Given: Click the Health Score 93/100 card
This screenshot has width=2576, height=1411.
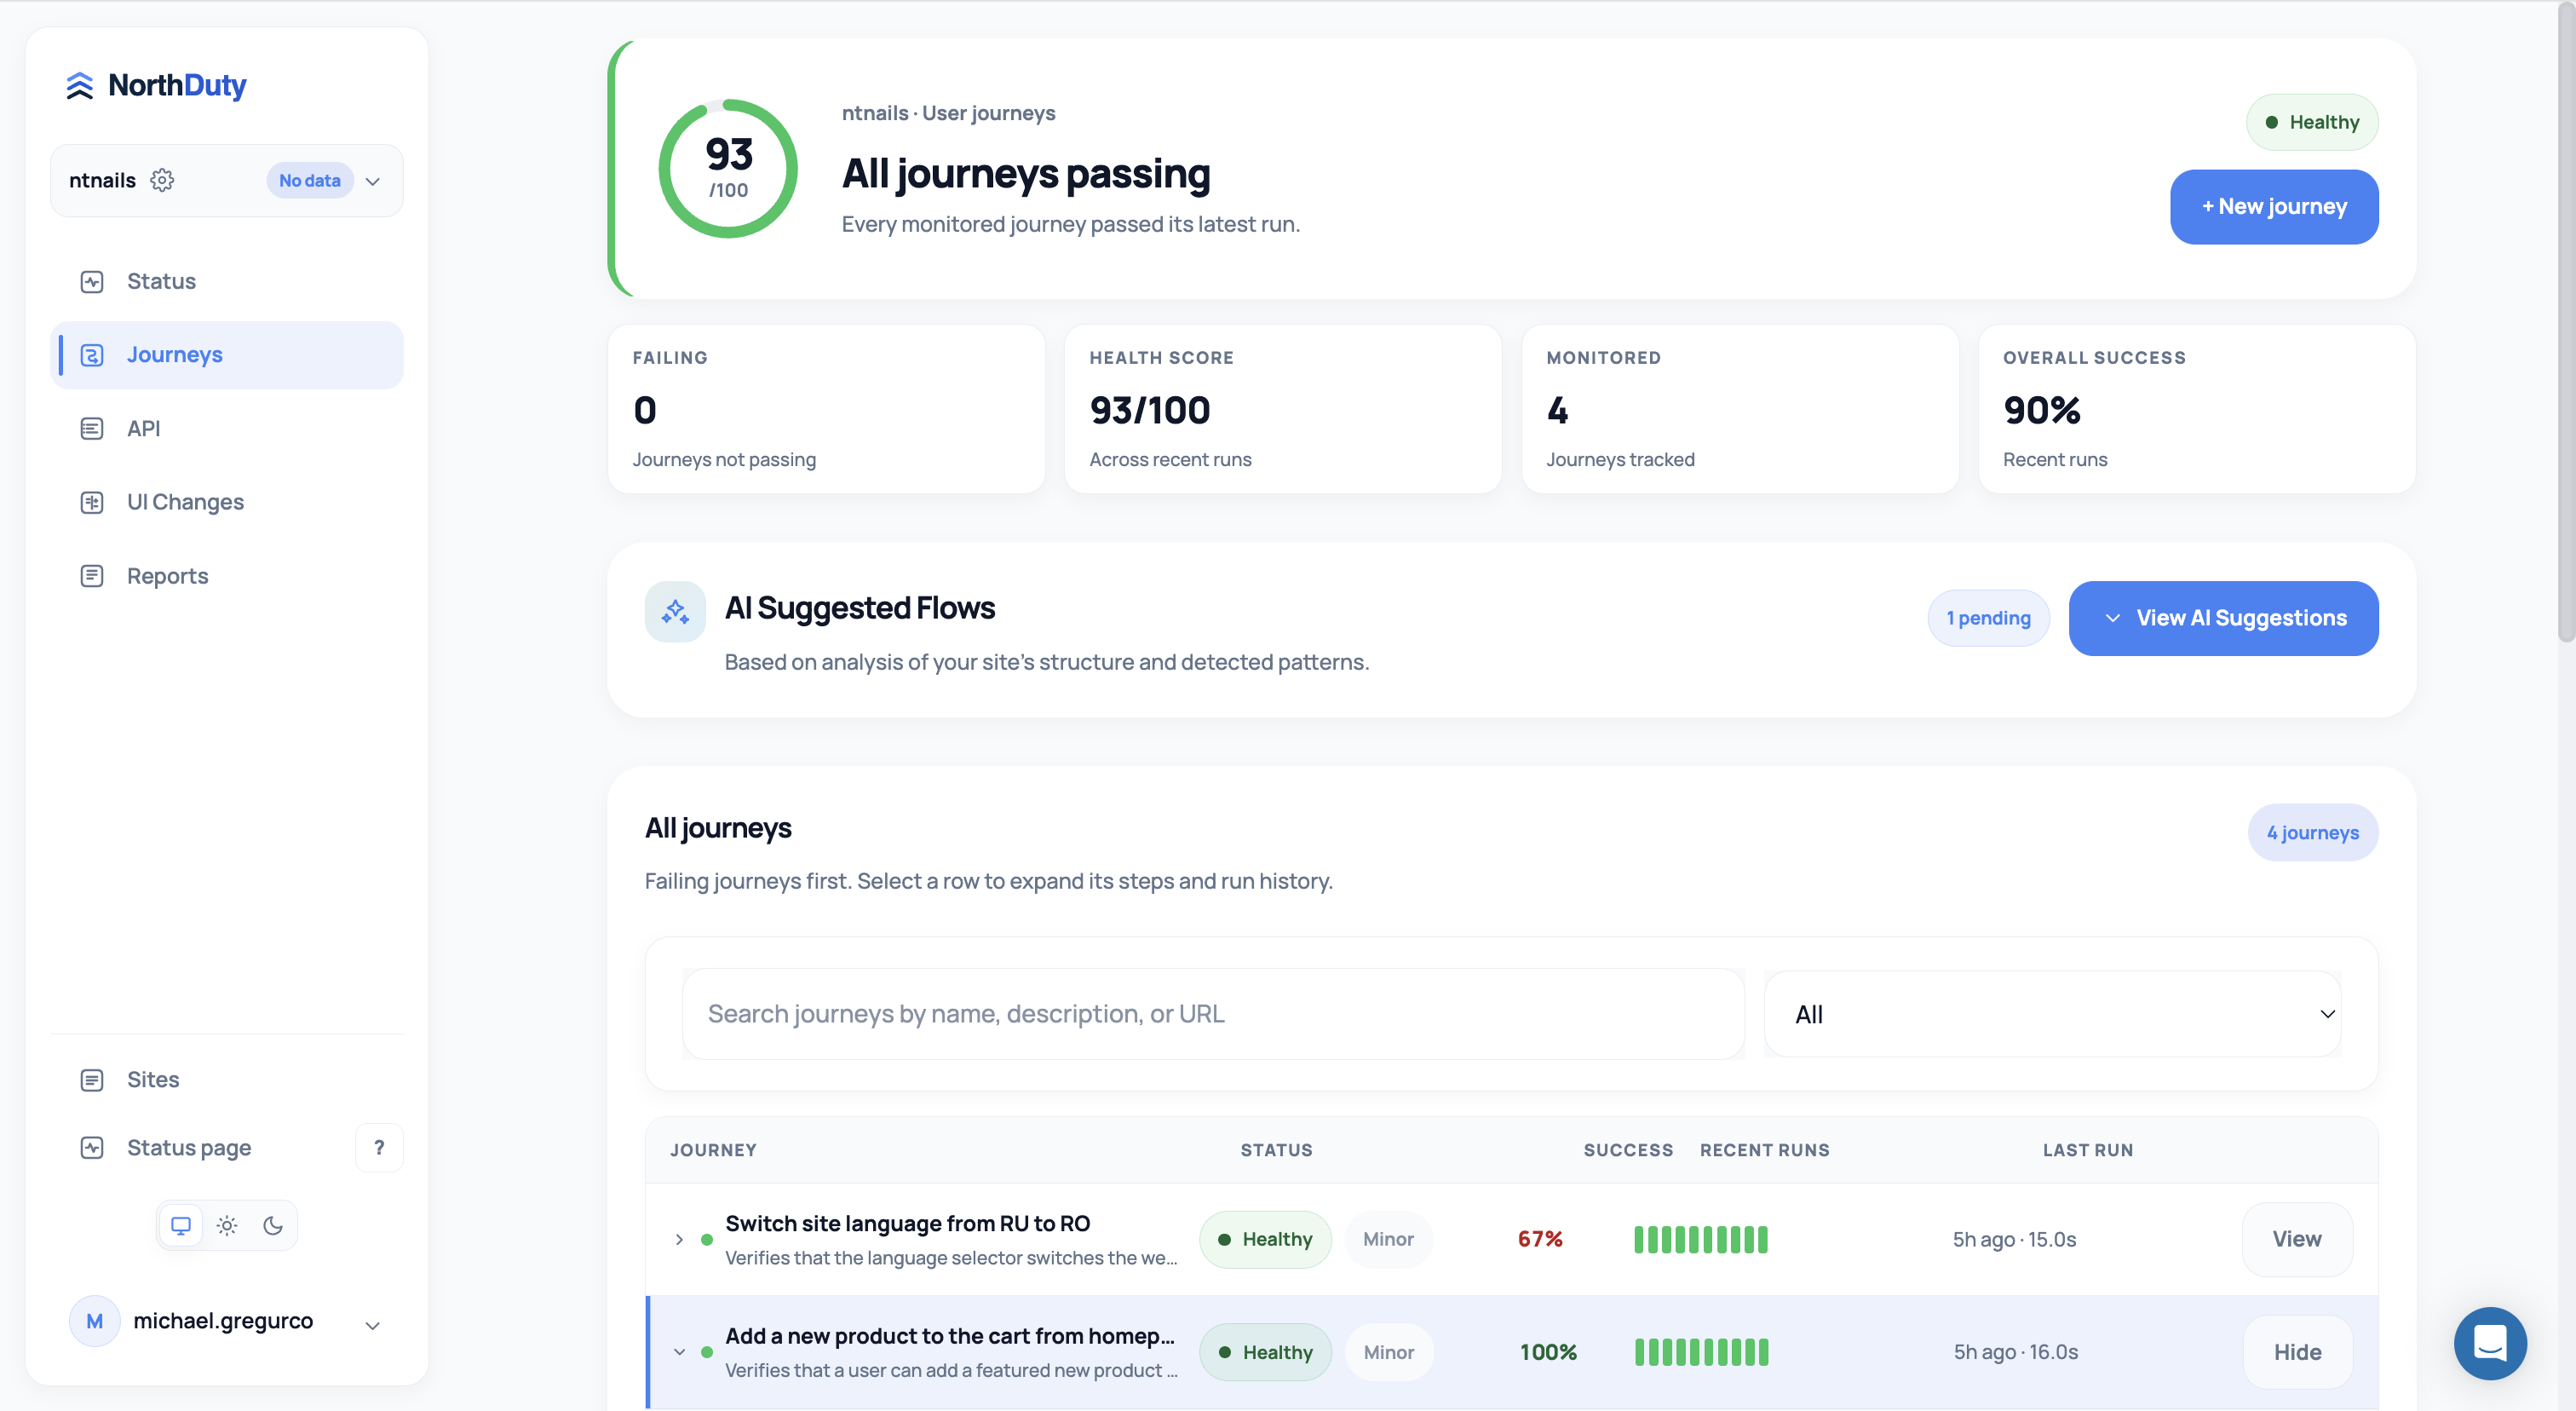Looking at the screenshot, I should (1283, 409).
